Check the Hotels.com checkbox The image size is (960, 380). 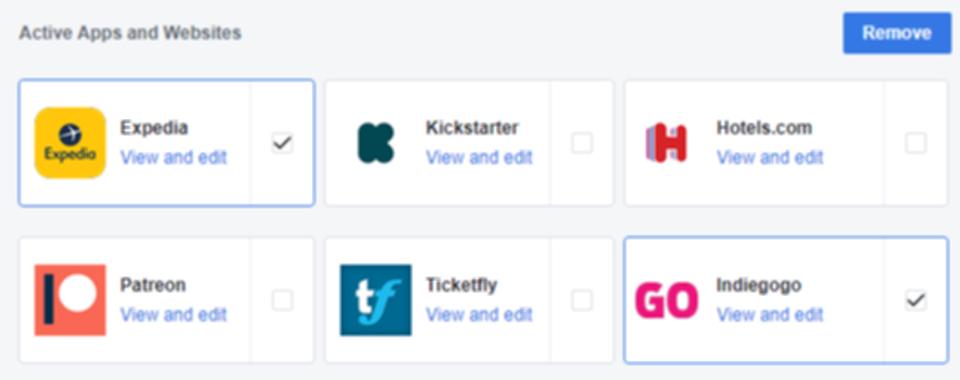916,143
